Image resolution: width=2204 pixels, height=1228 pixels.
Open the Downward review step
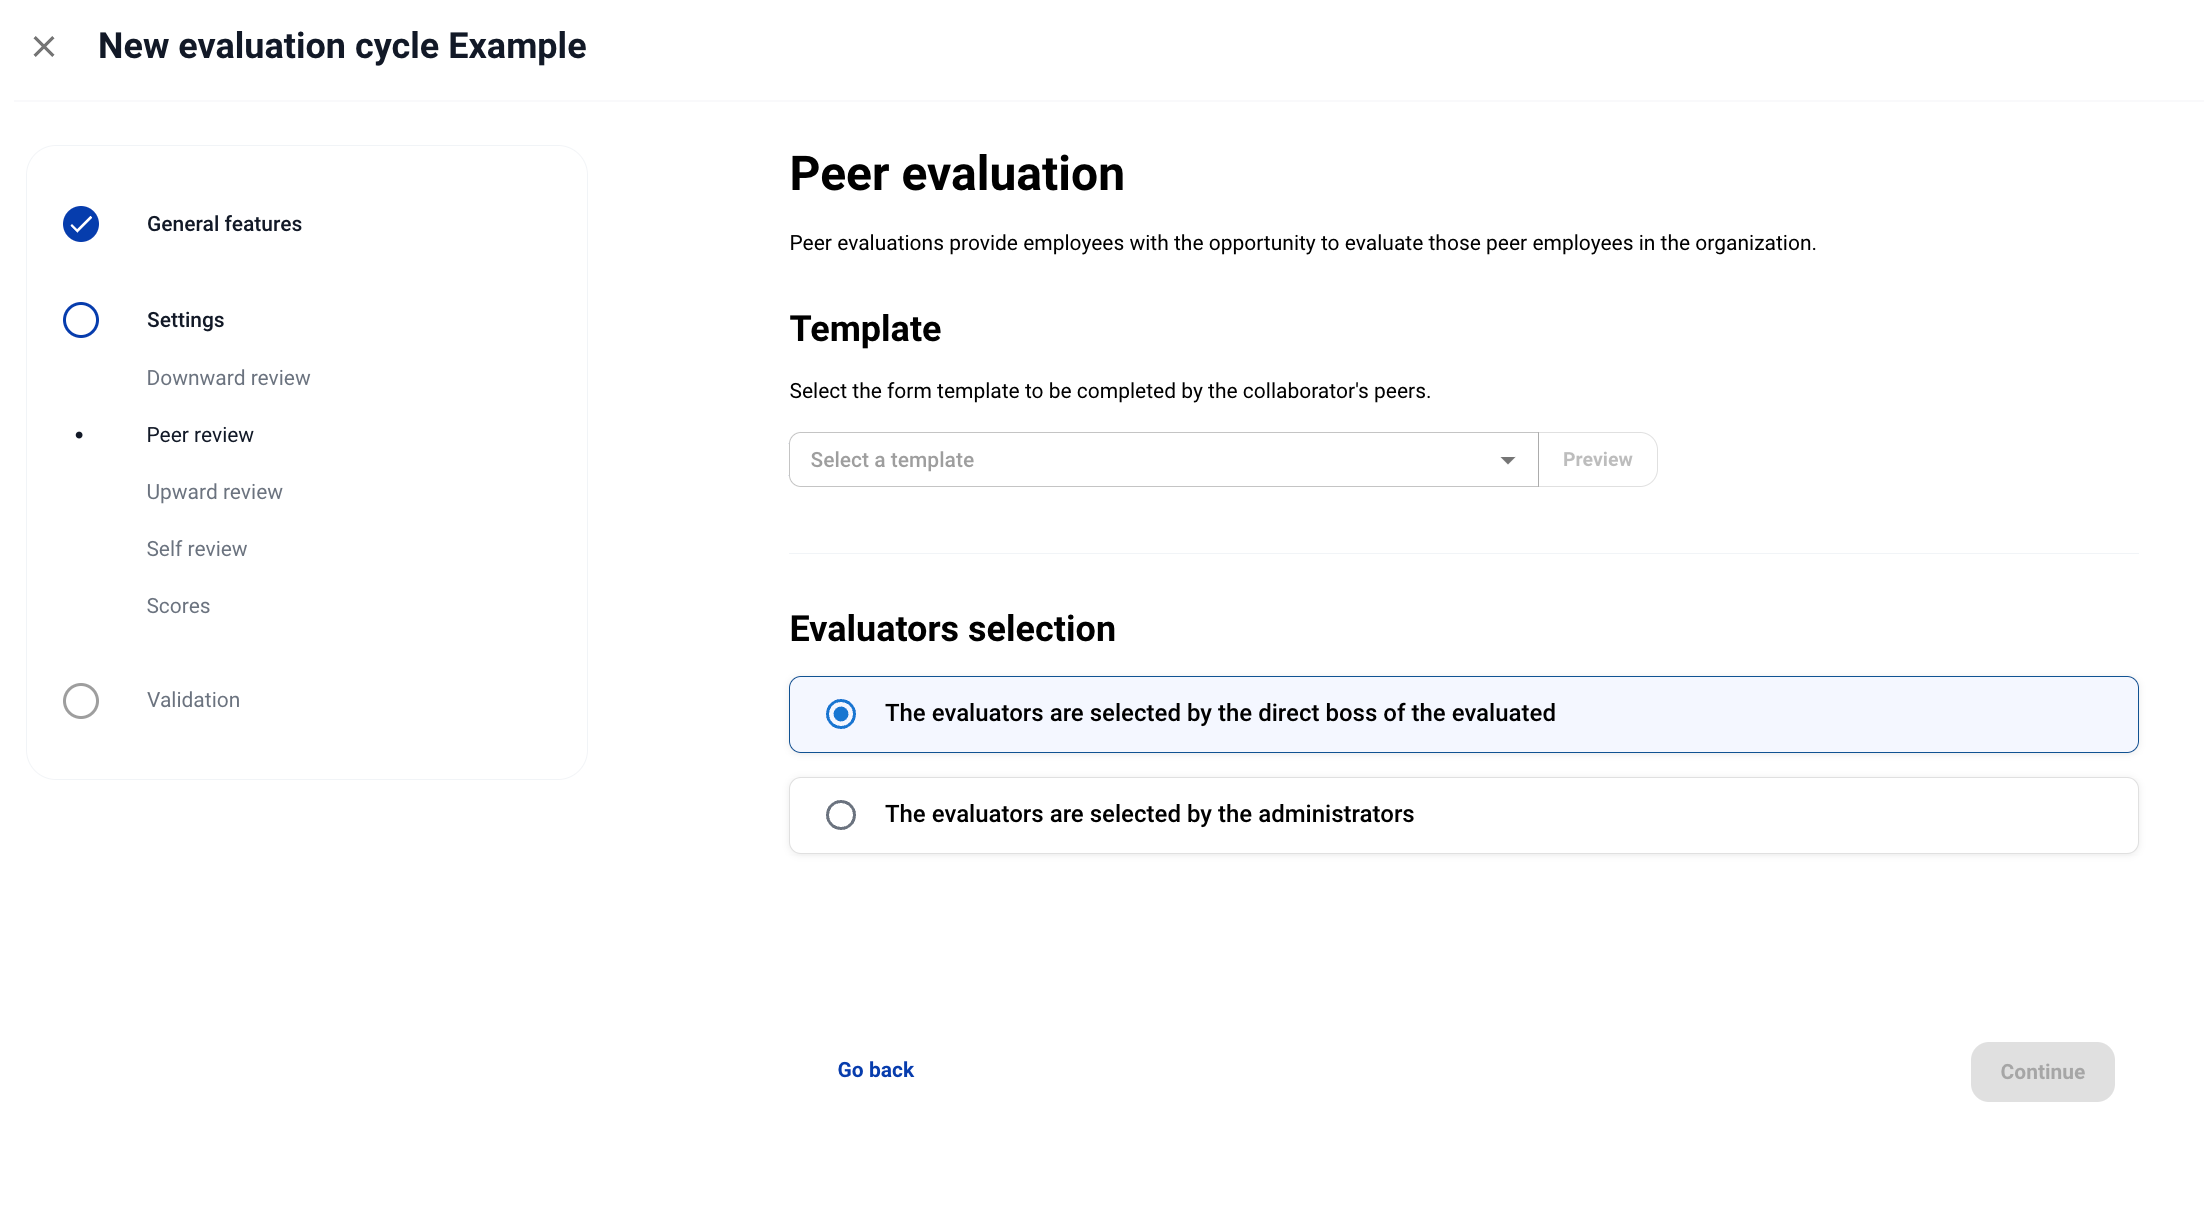228,378
